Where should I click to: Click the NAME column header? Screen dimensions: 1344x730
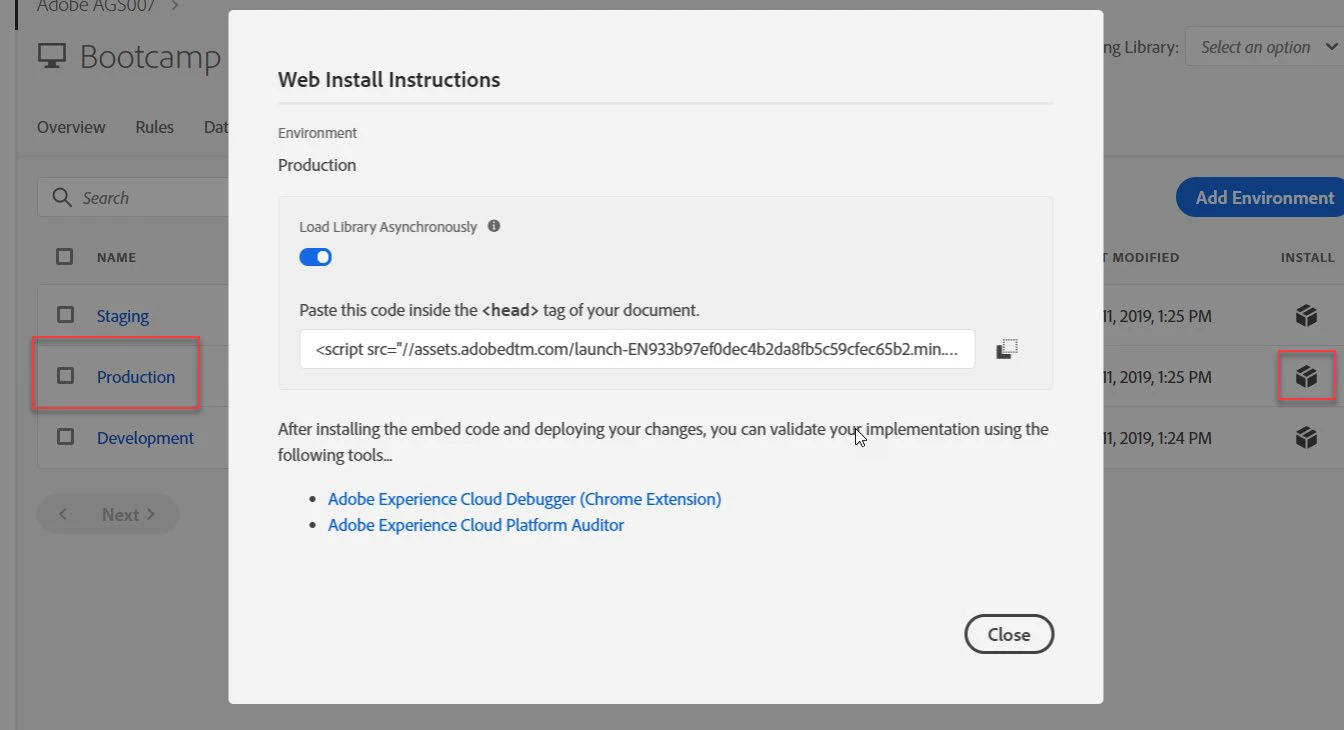point(116,257)
